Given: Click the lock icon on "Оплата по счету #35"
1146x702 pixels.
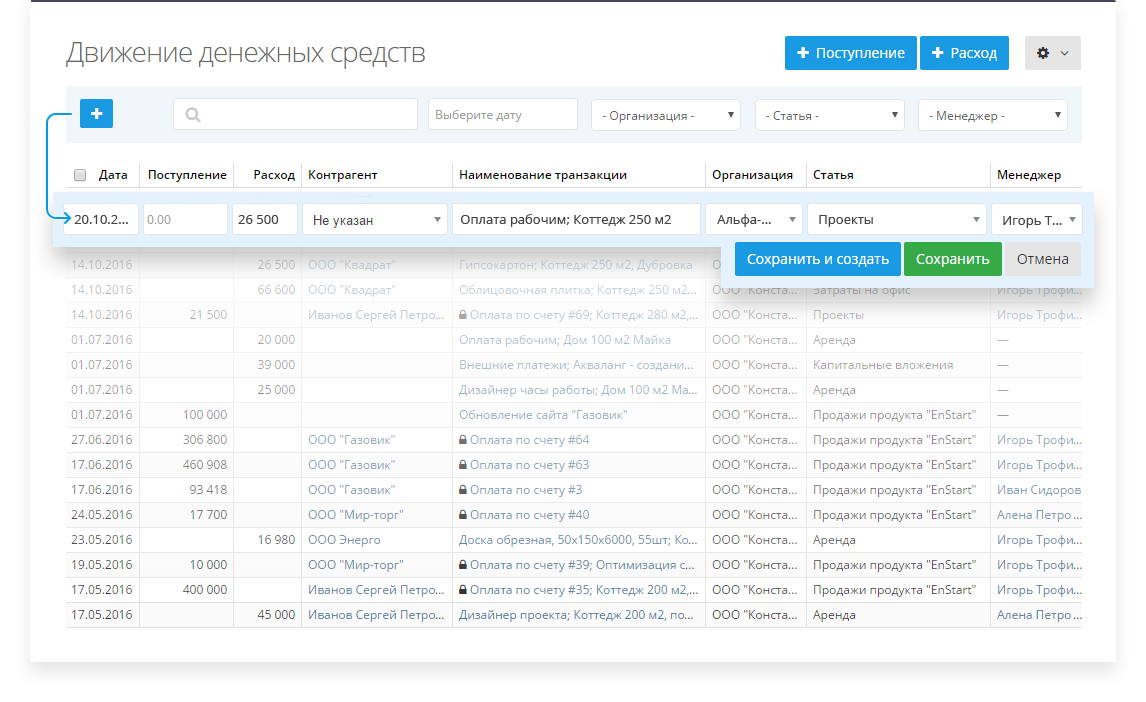Looking at the screenshot, I should pyautogui.click(x=463, y=589).
